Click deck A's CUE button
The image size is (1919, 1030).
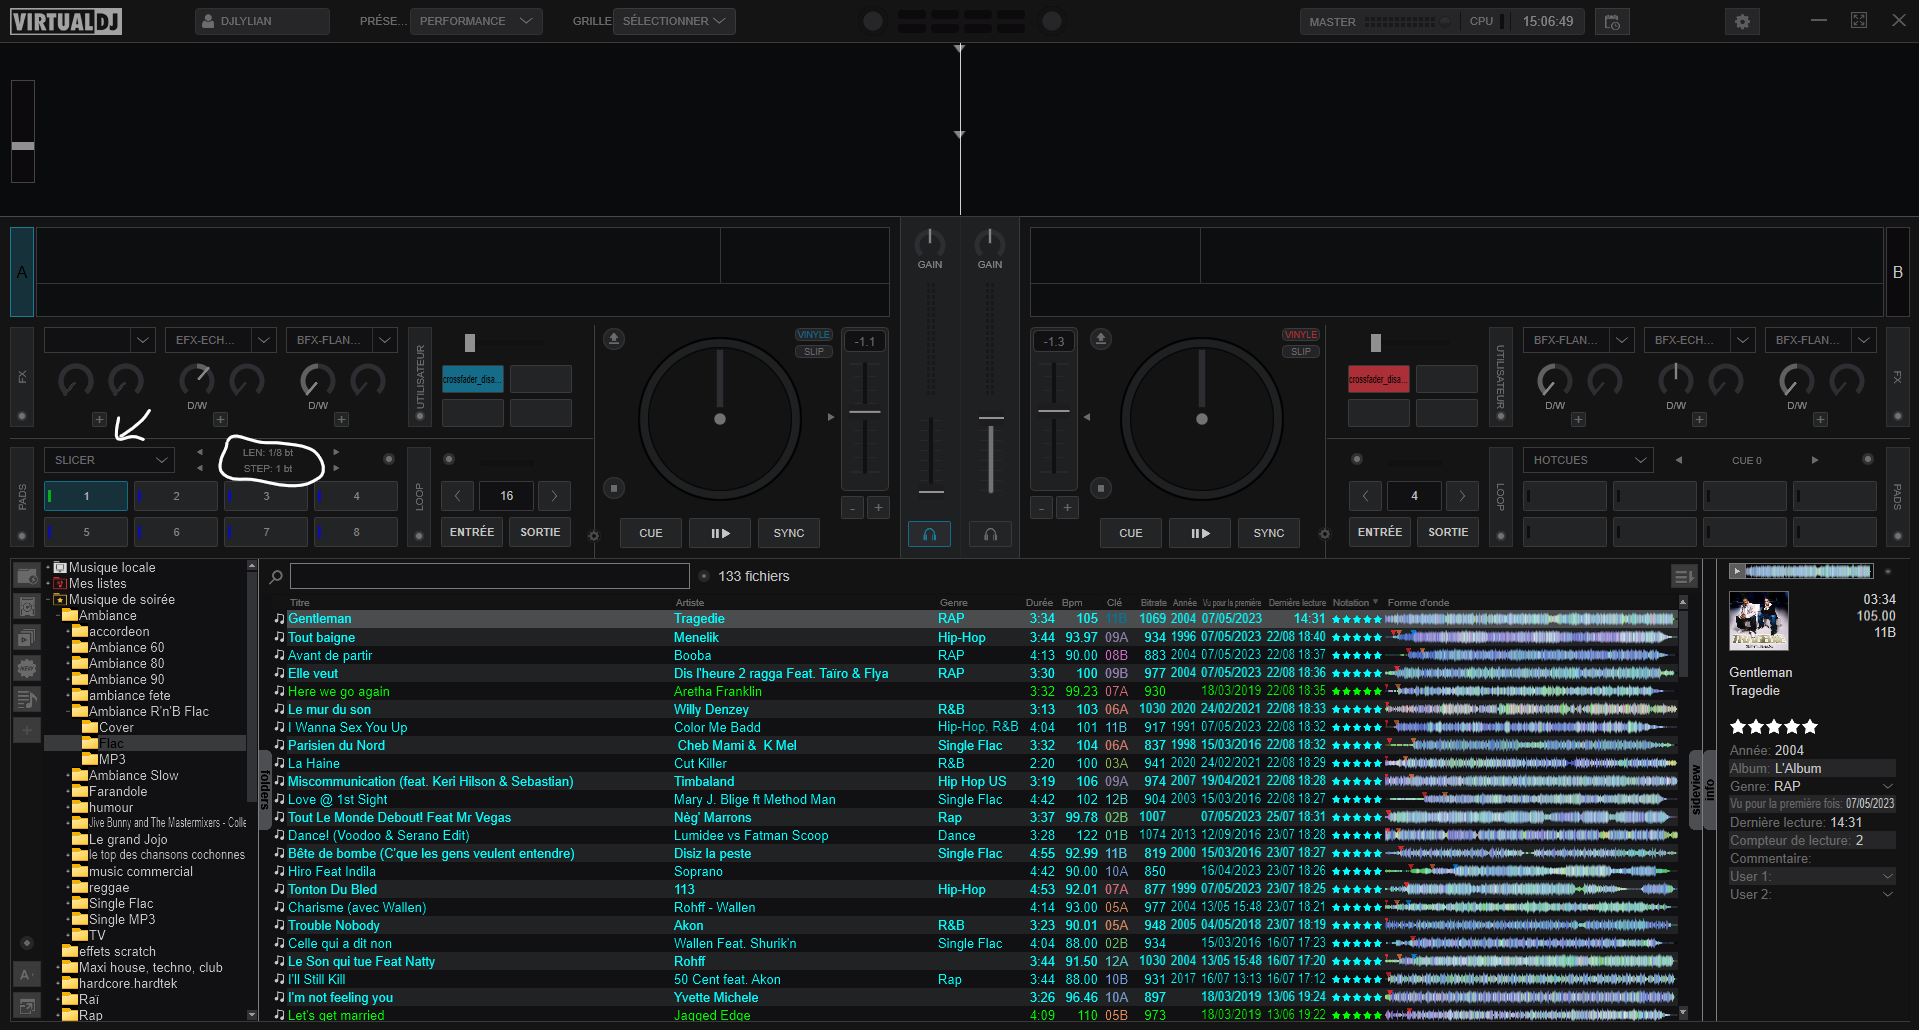[x=651, y=533]
